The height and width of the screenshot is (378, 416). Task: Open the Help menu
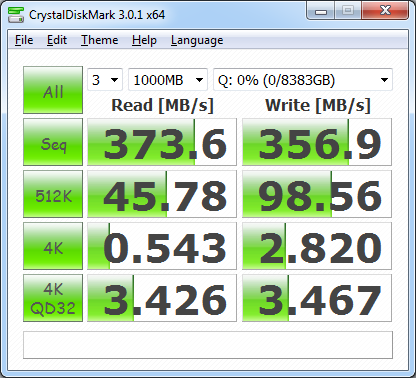144,40
